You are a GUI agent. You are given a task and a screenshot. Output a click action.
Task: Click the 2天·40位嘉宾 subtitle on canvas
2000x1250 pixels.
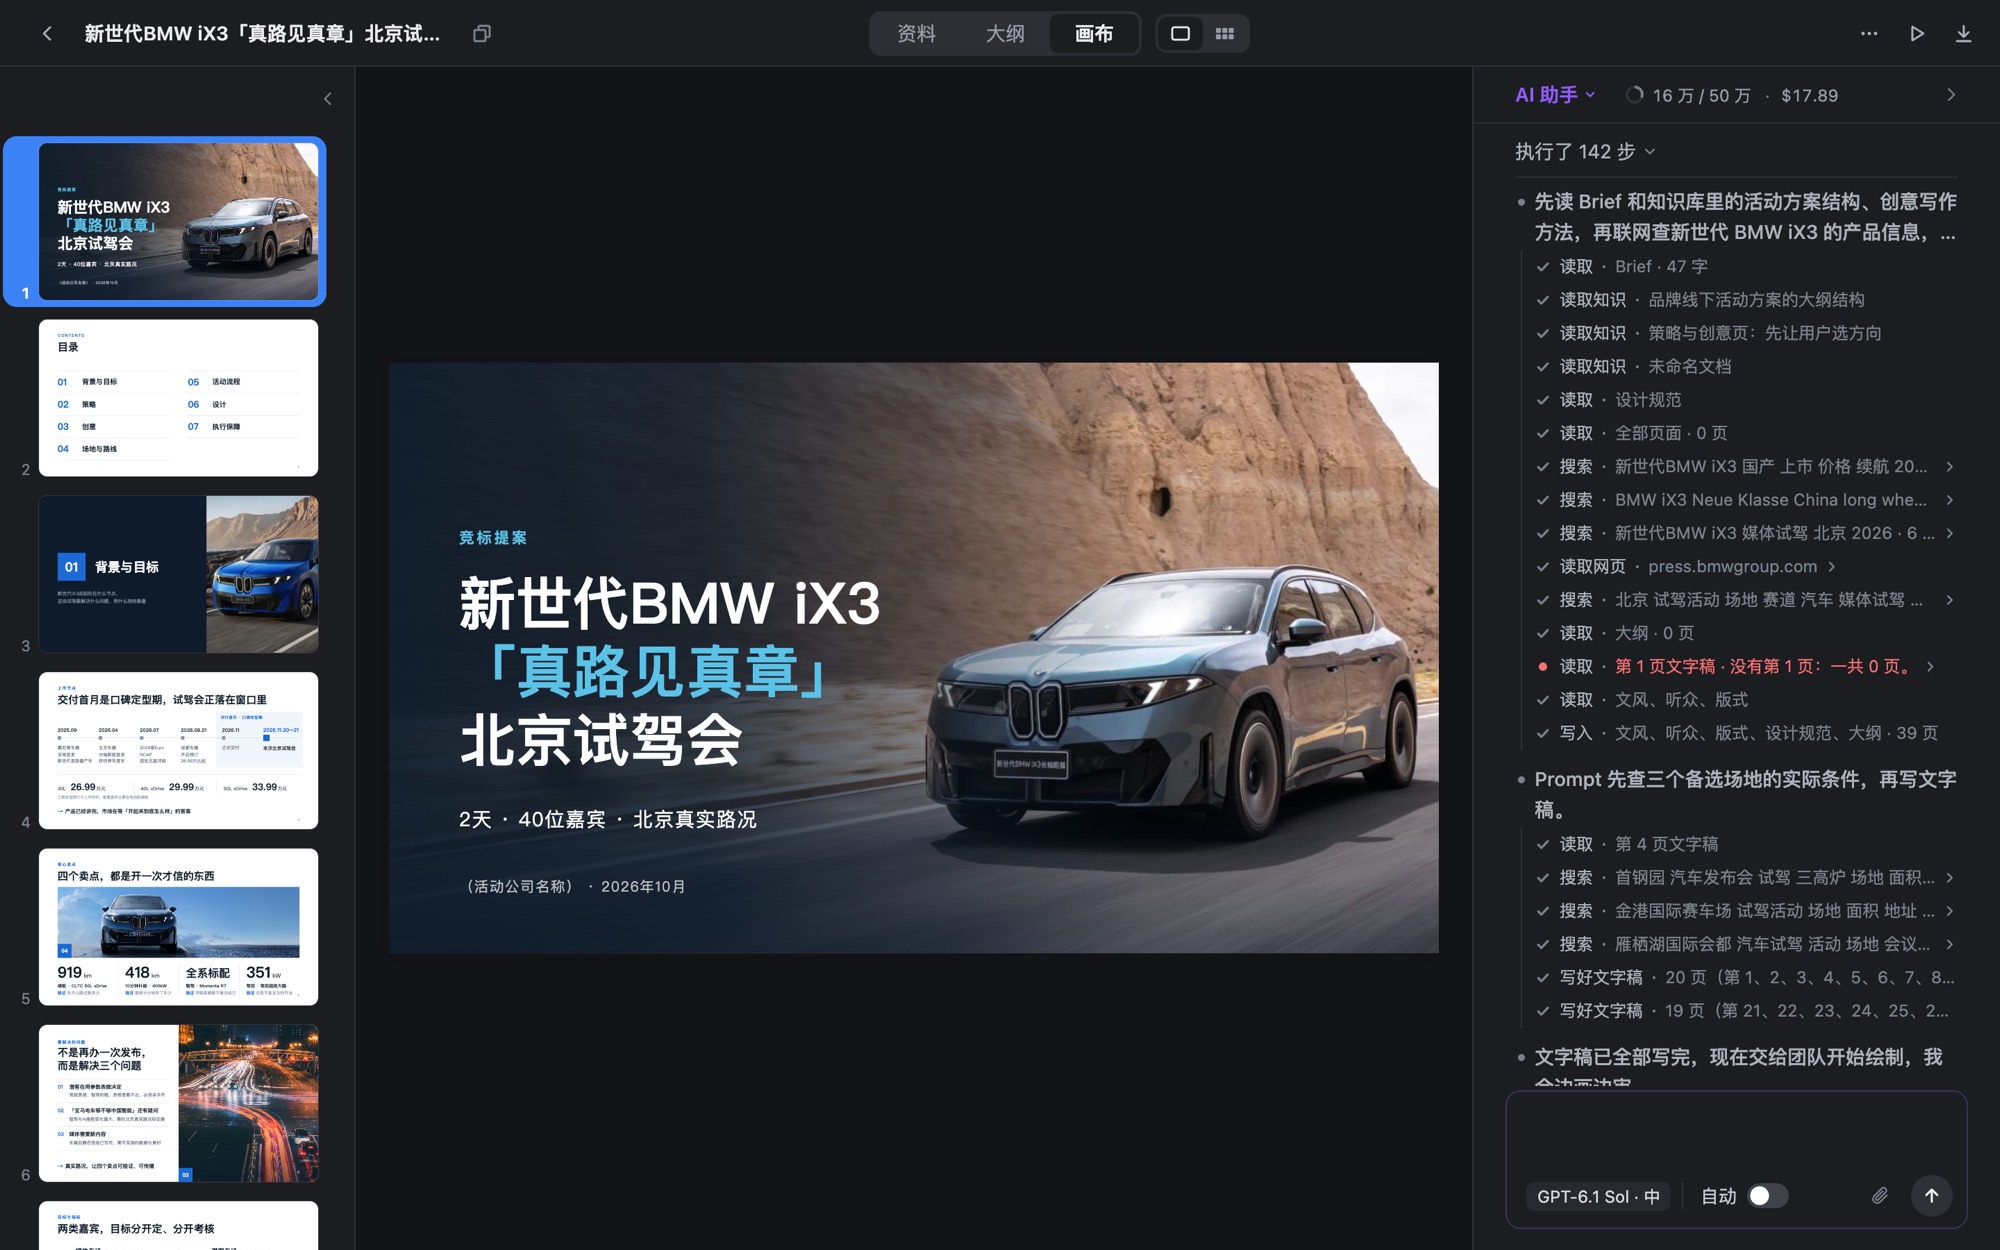click(x=607, y=820)
